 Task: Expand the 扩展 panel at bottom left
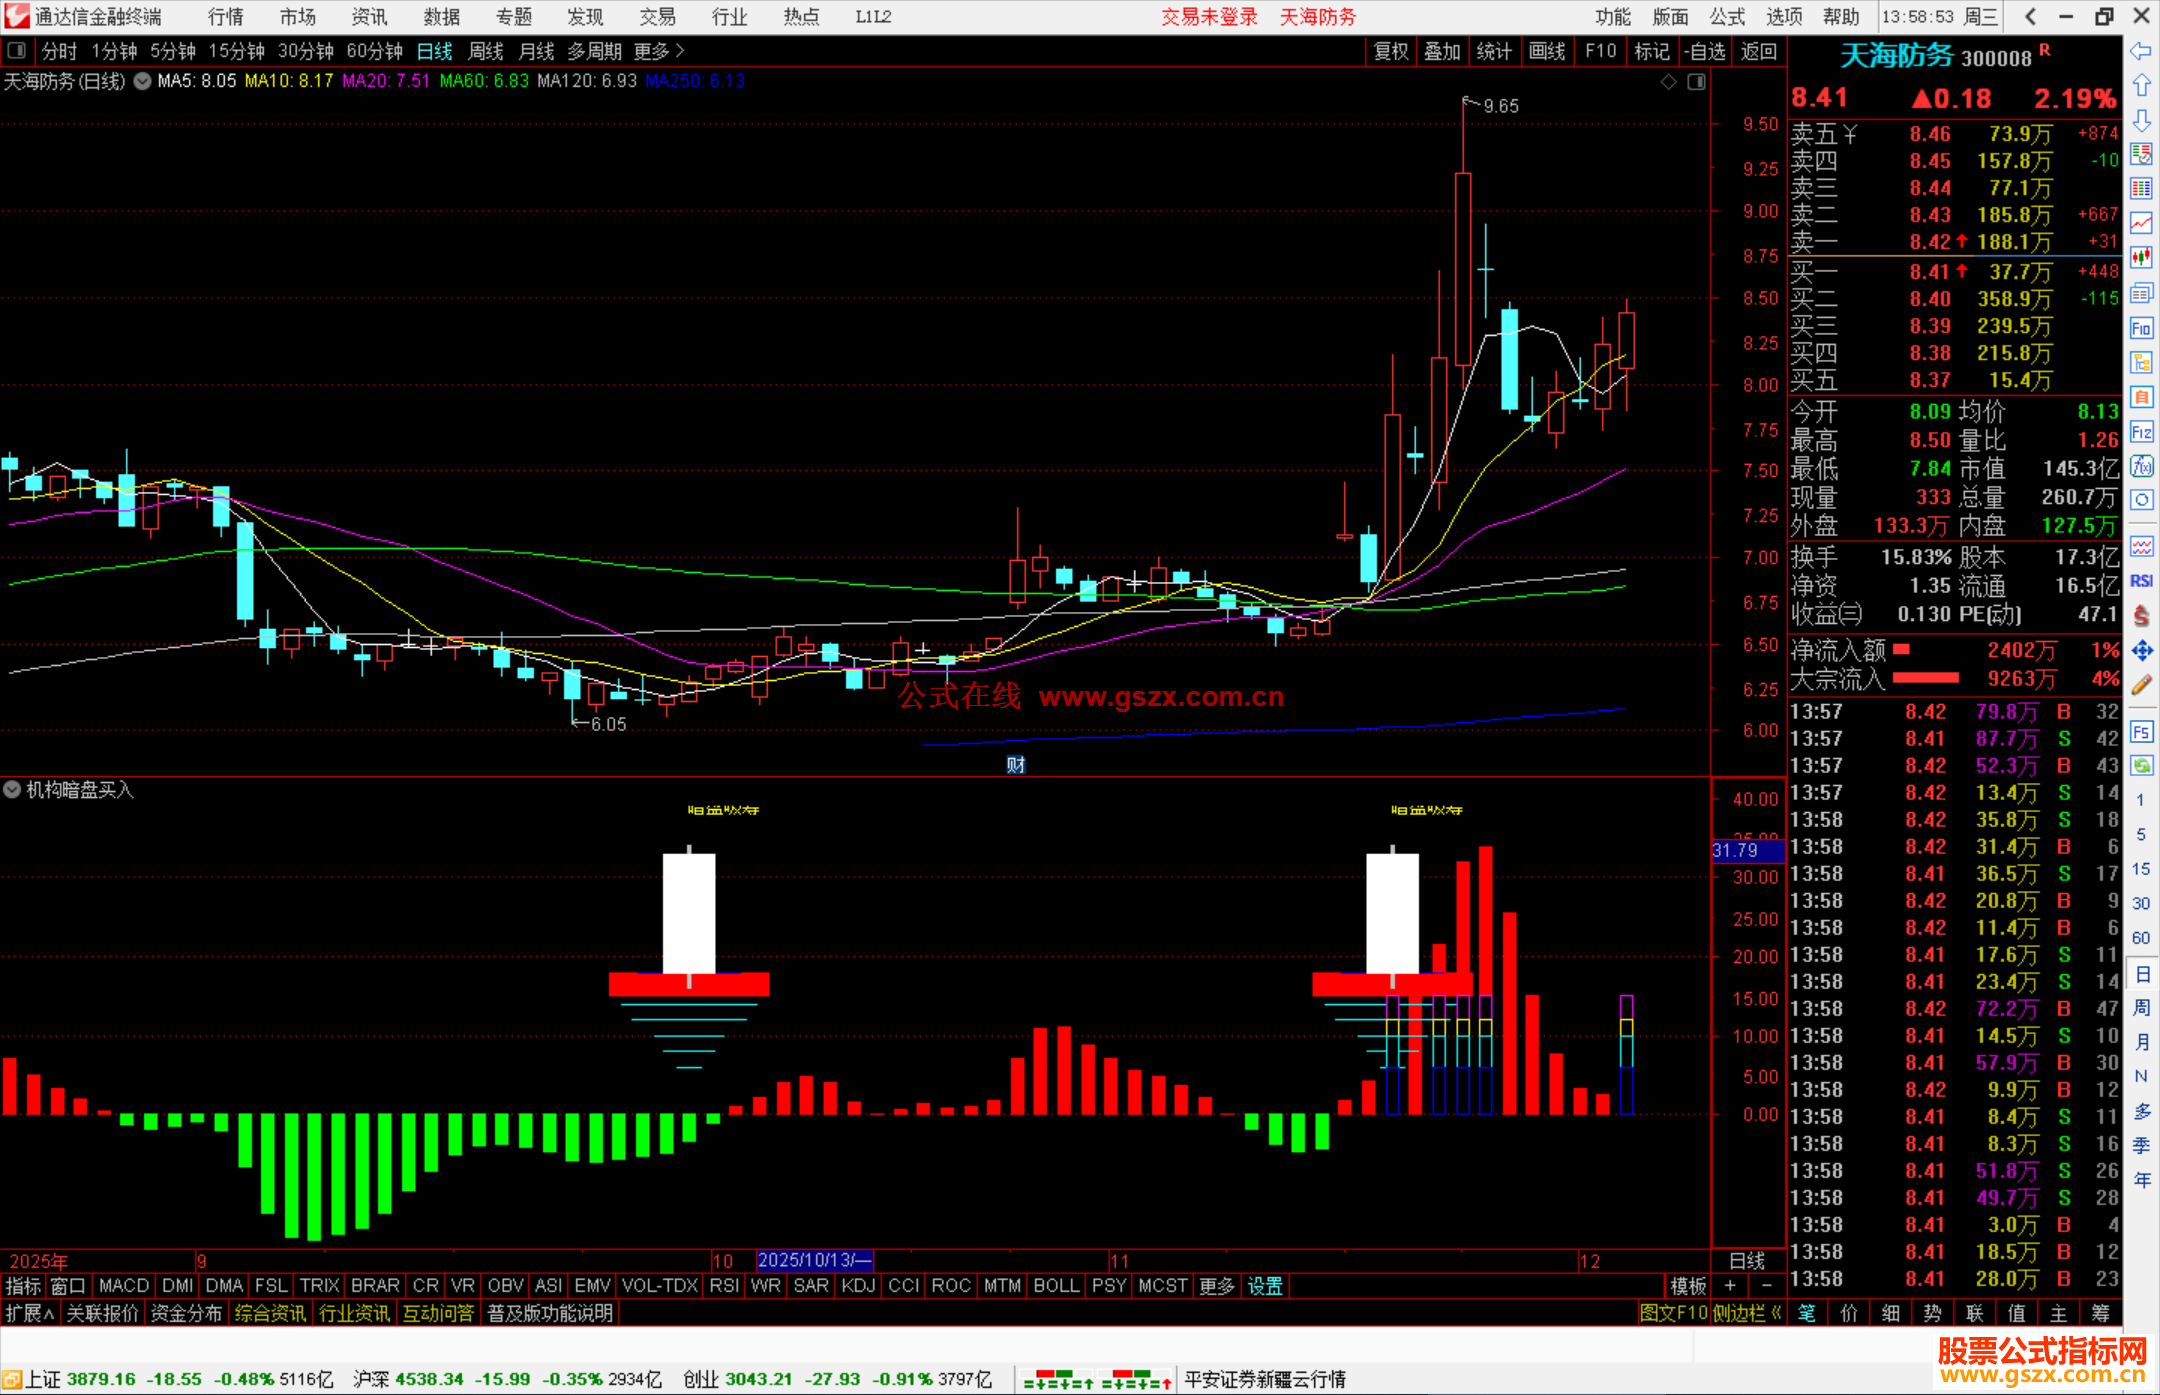(x=29, y=1313)
